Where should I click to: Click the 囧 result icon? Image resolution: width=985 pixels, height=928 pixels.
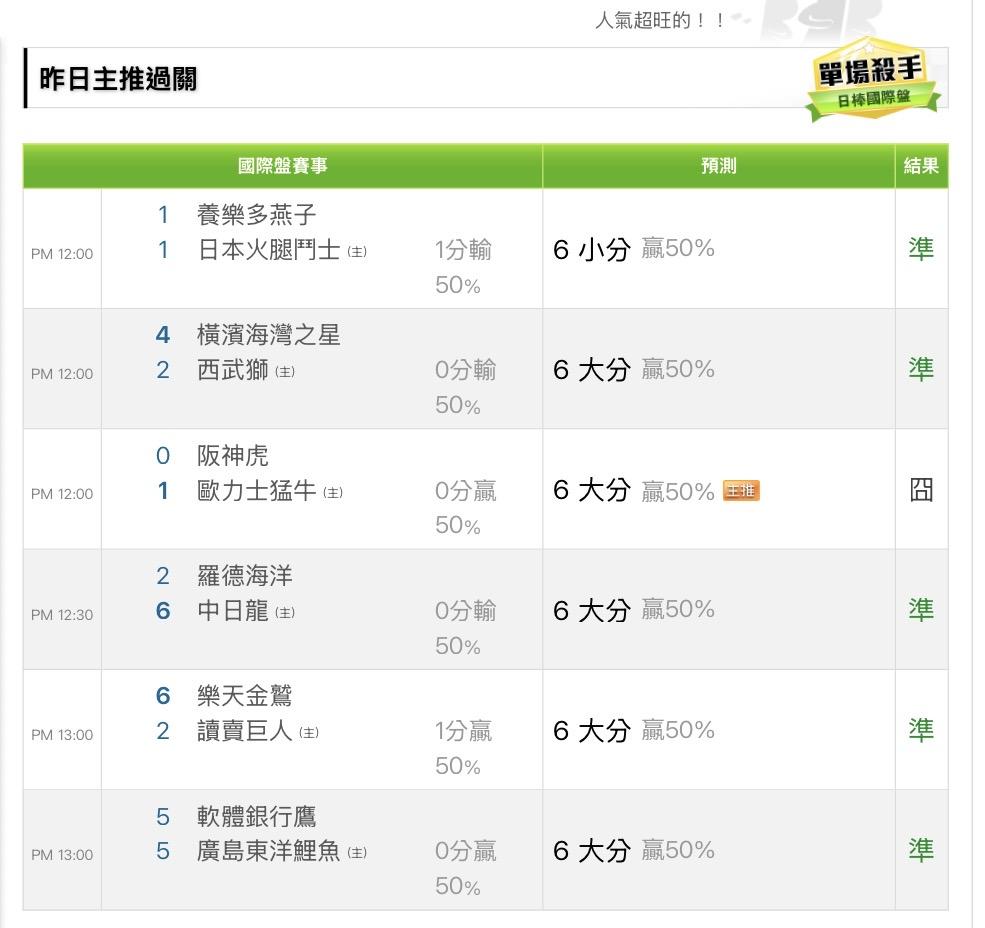pyautogui.click(x=920, y=490)
